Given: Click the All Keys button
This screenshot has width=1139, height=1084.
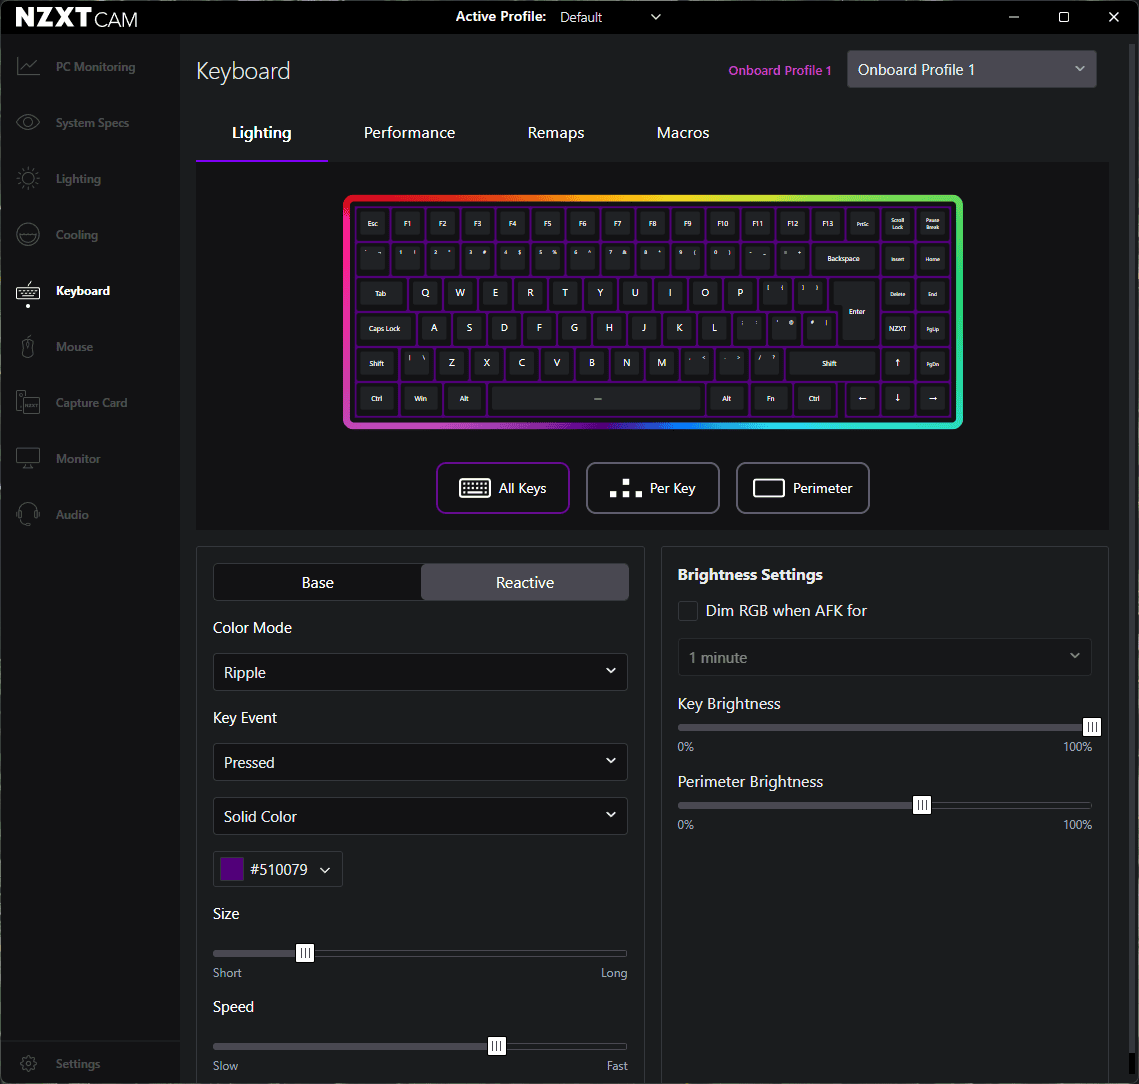Looking at the screenshot, I should click(x=503, y=488).
